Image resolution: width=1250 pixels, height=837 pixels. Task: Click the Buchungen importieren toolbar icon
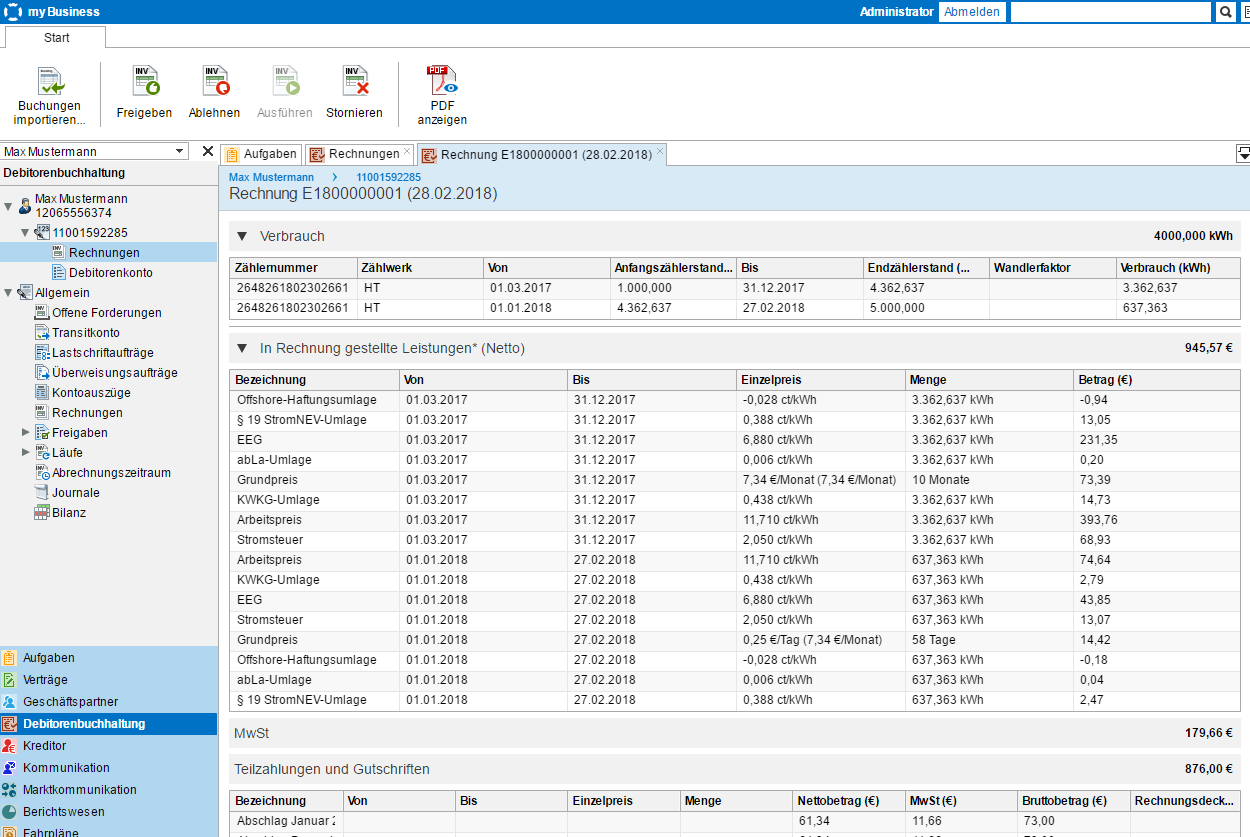pyautogui.click(x=50, y=82)
